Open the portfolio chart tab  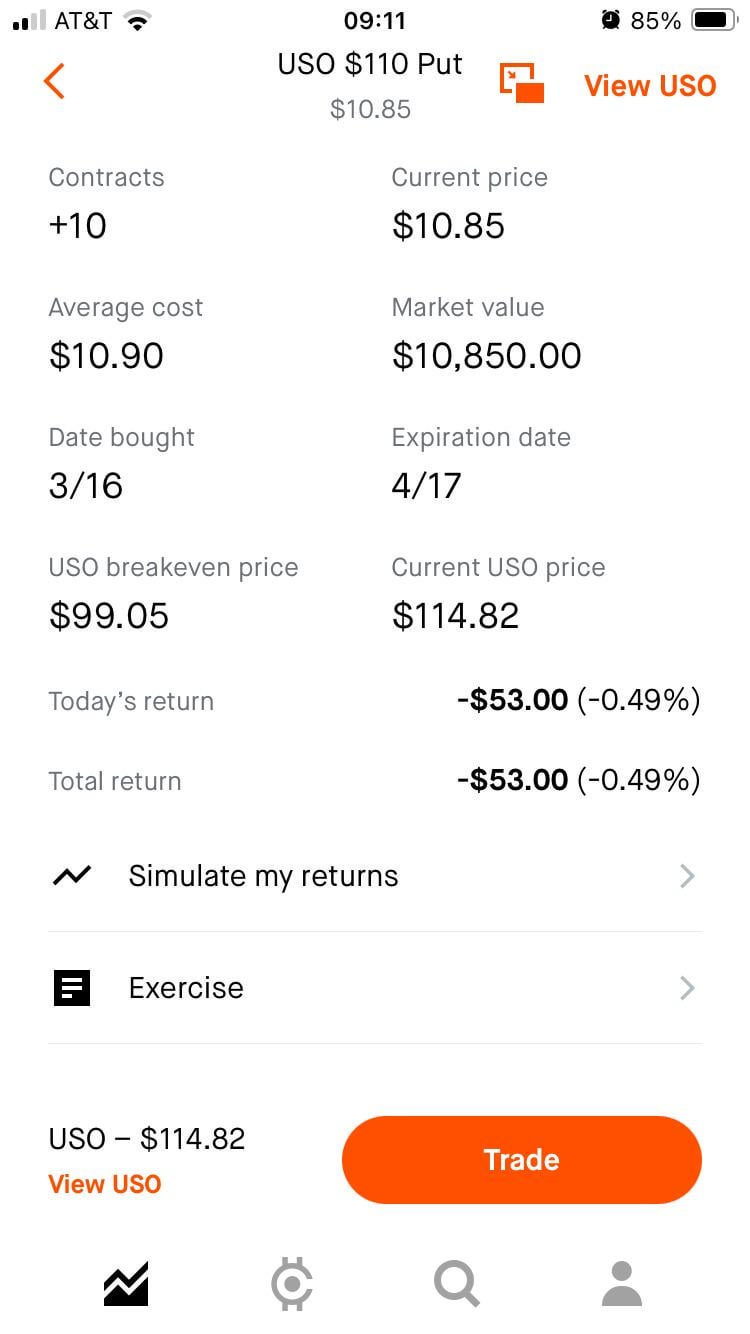pyautogui.click(x=126, y=1284)
